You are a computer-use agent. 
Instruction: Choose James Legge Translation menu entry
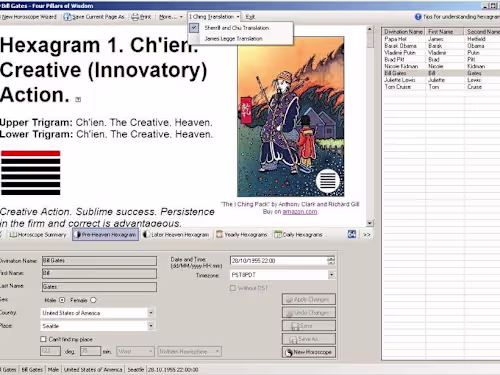click(x=233, y=39)
